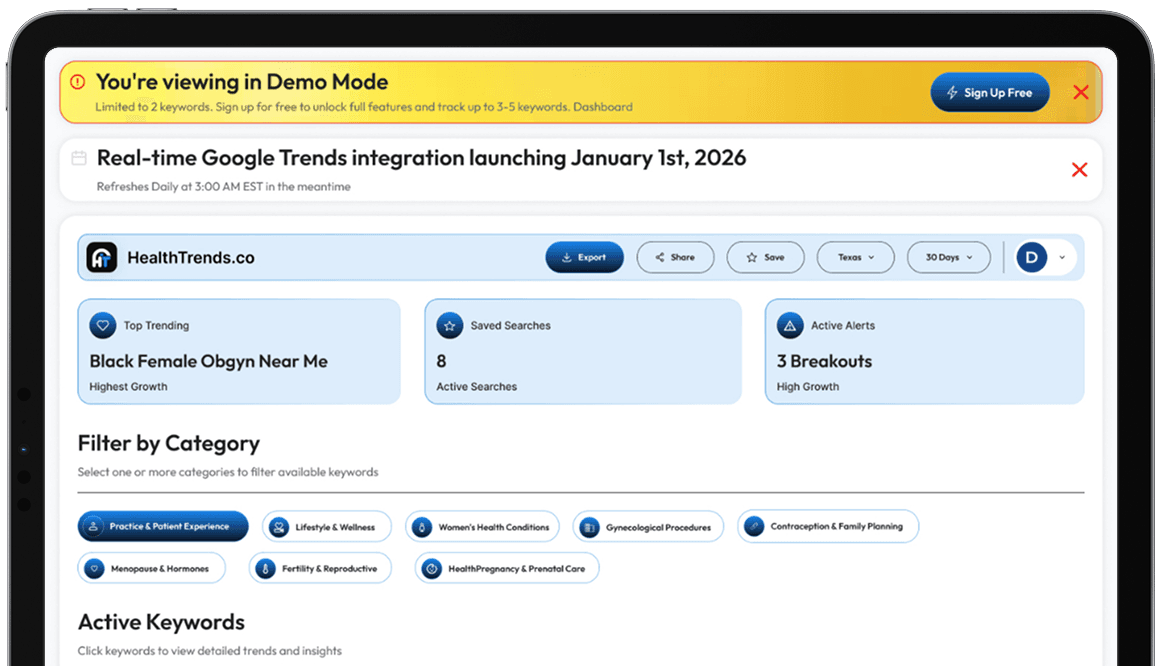Click the alert triangle icon on Active Alerts
This screenshot has height=666, width=1163.
point(789,325)
